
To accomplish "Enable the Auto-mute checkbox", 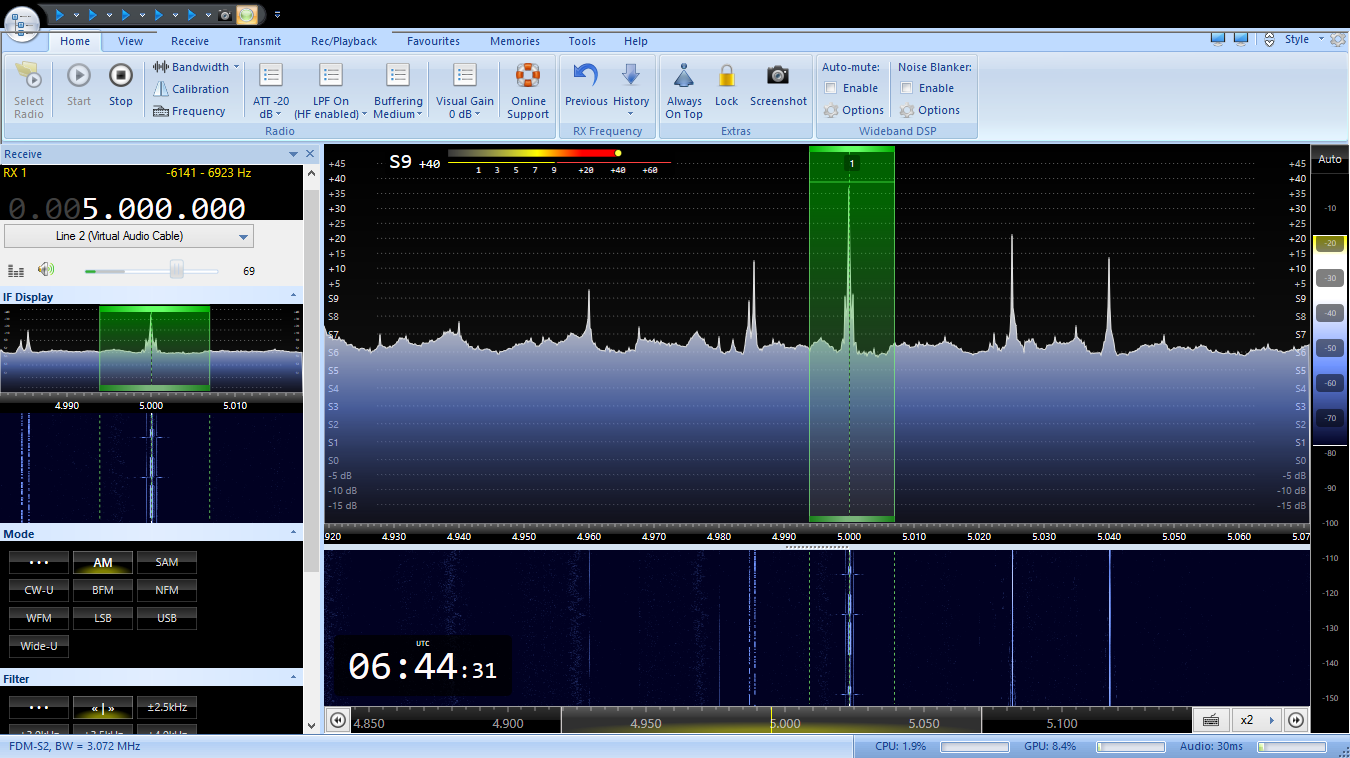I will tap(831, 88).
